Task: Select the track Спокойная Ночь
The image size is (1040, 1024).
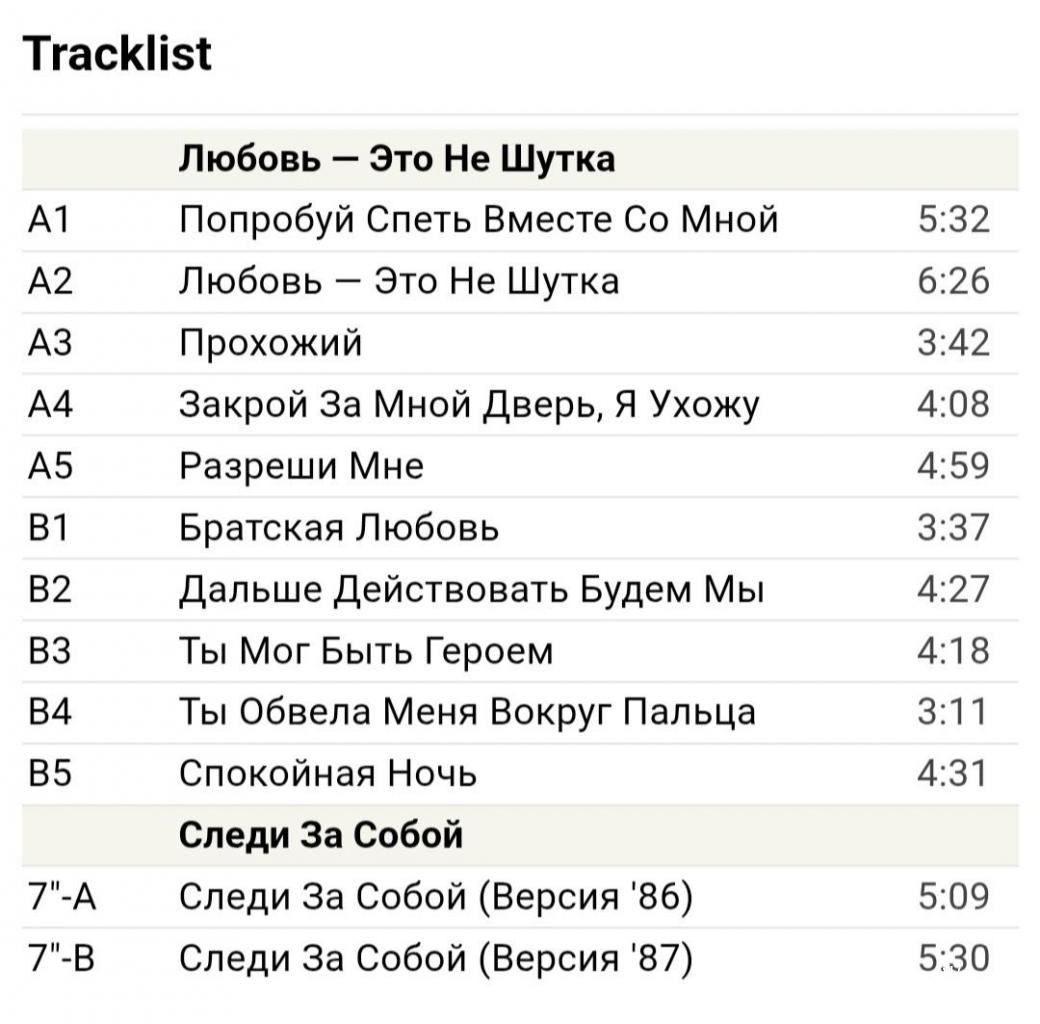Action: coord(328,773)
